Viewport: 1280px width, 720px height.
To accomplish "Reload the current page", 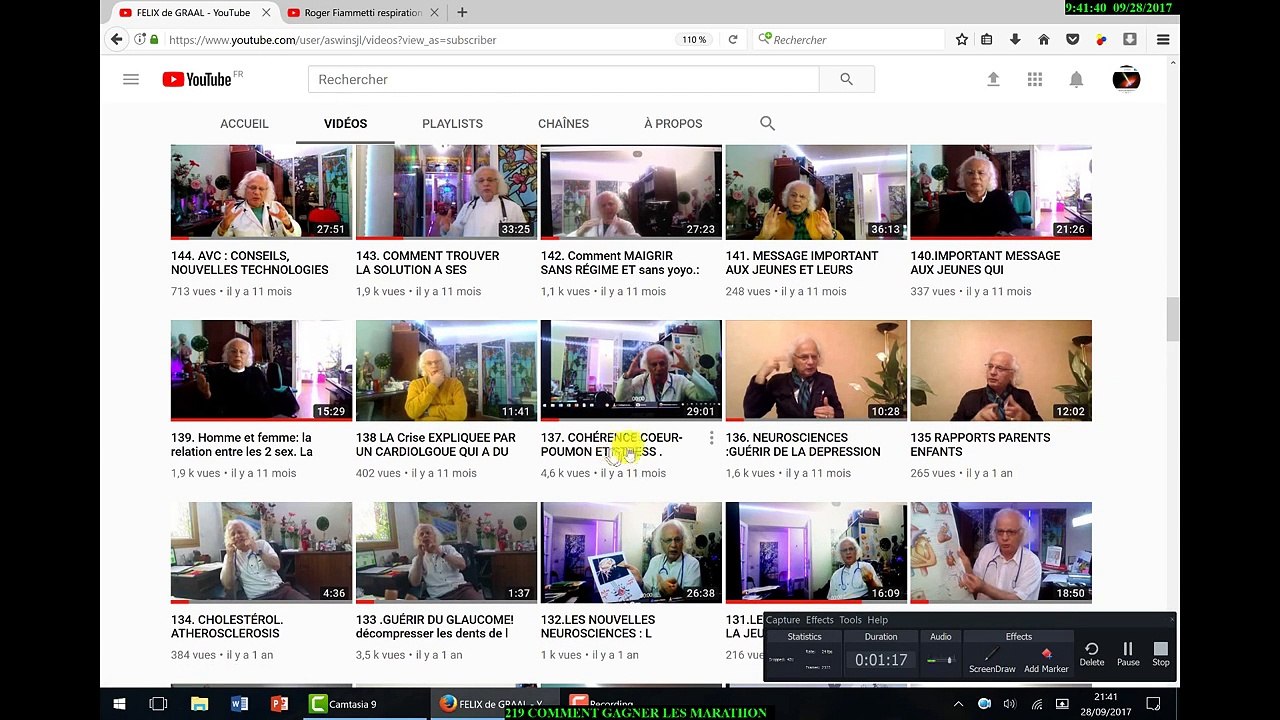I will (x=732, y=39).
